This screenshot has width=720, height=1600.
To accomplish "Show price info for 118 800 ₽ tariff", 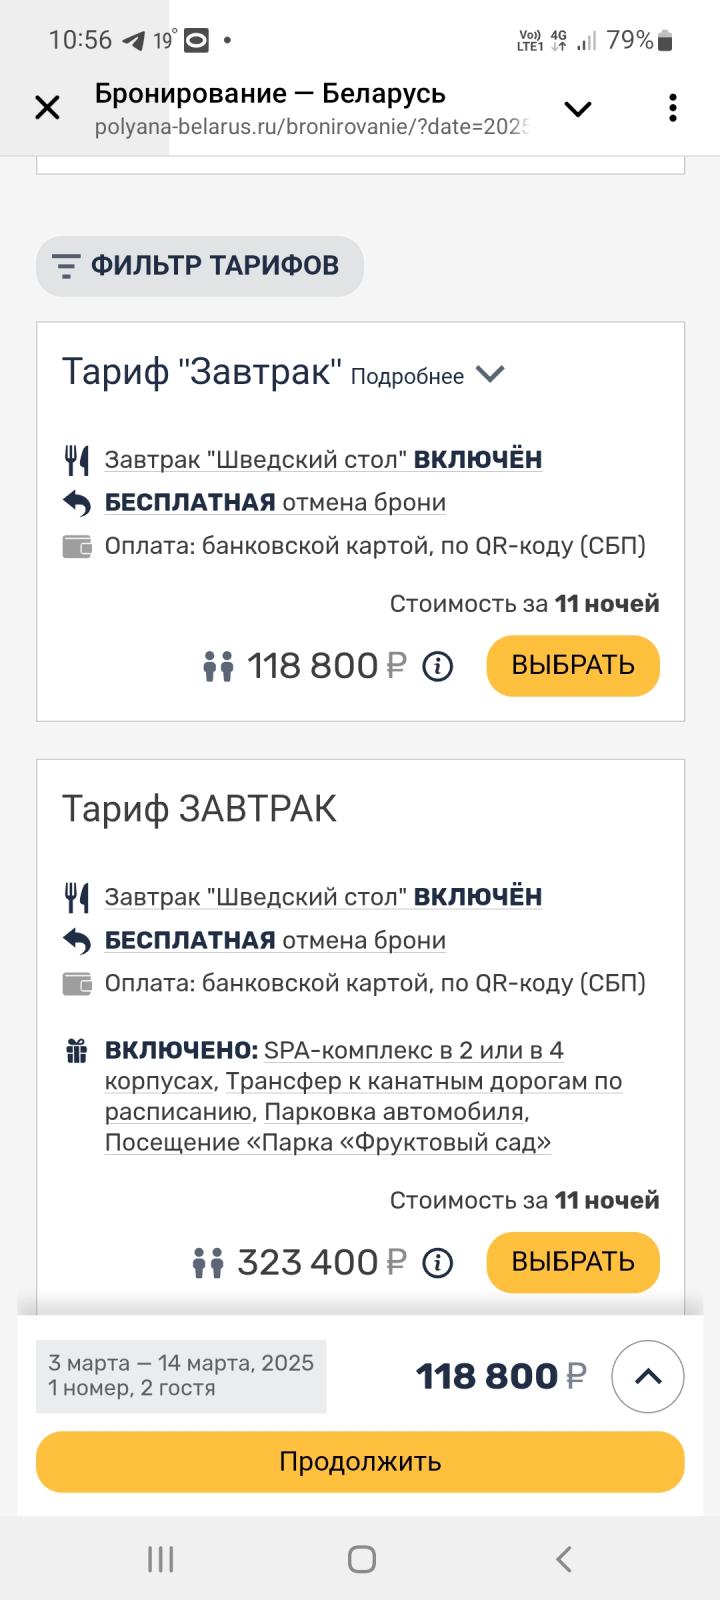I will point(437,666).
